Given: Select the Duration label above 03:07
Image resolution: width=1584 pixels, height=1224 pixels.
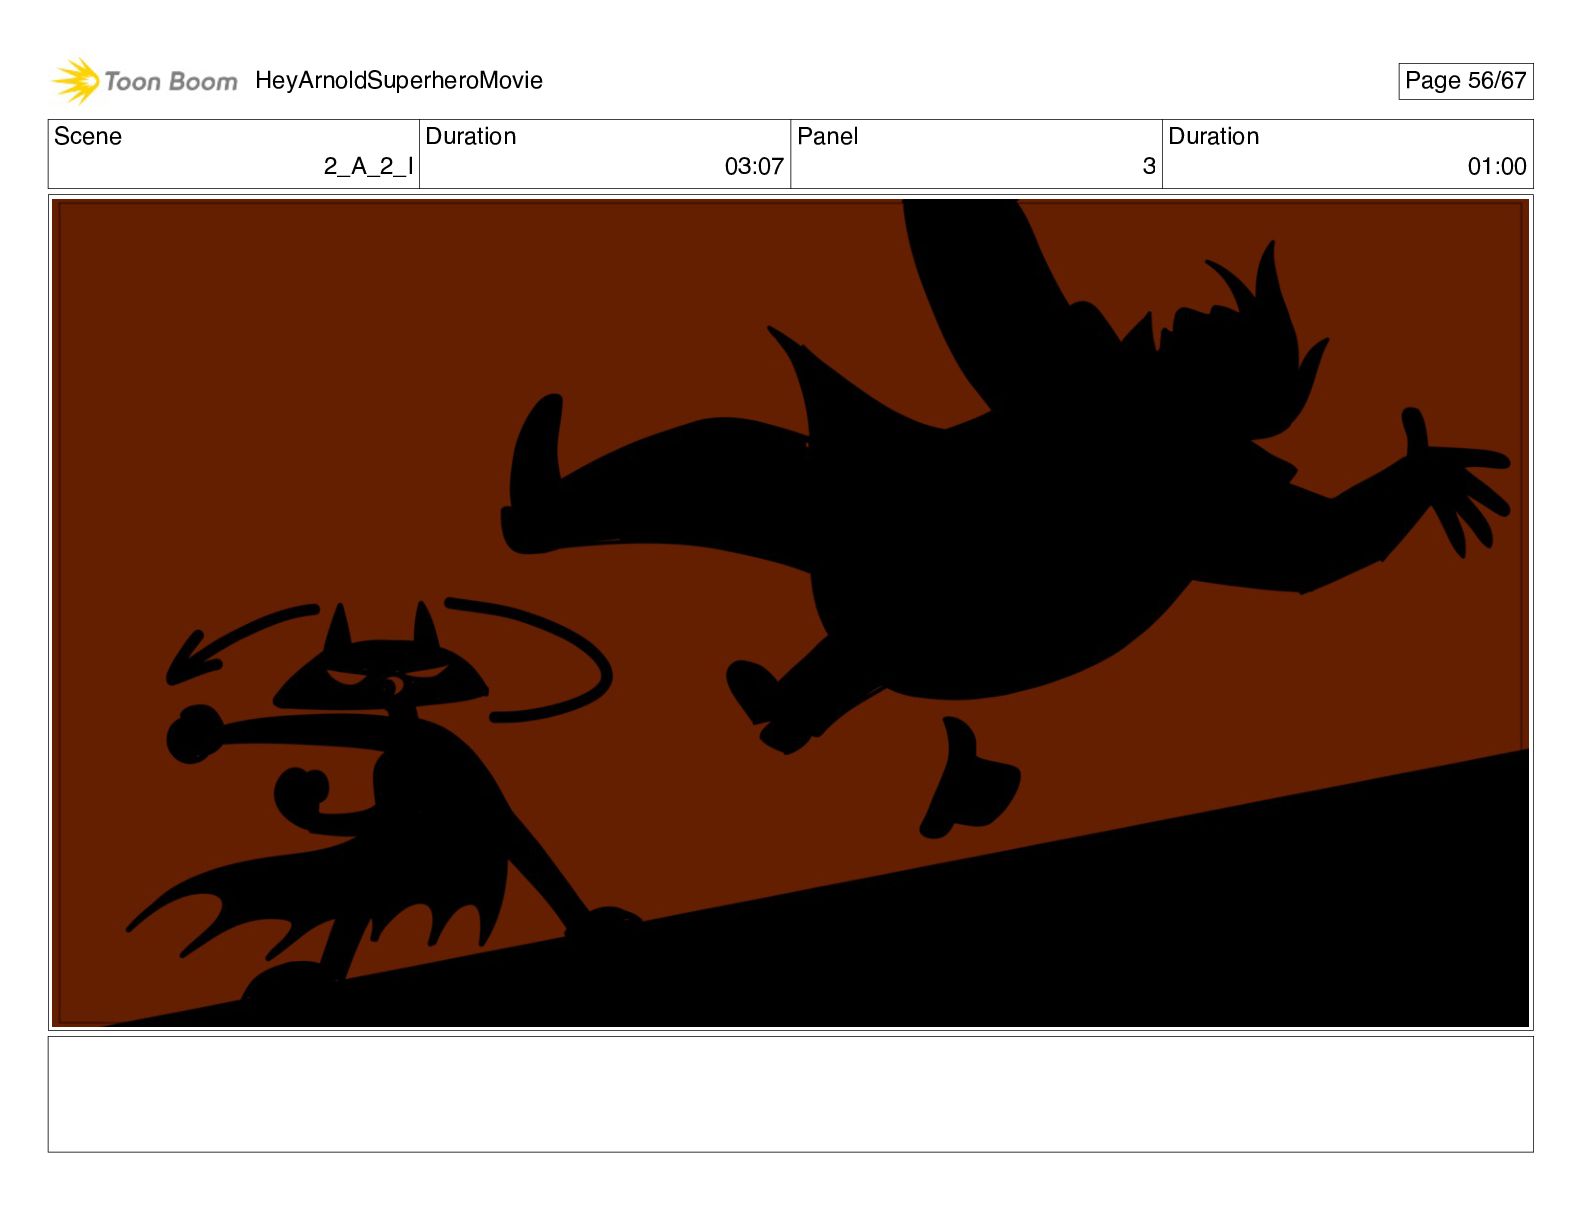Looking at the screenshot, I should [471, 136].
